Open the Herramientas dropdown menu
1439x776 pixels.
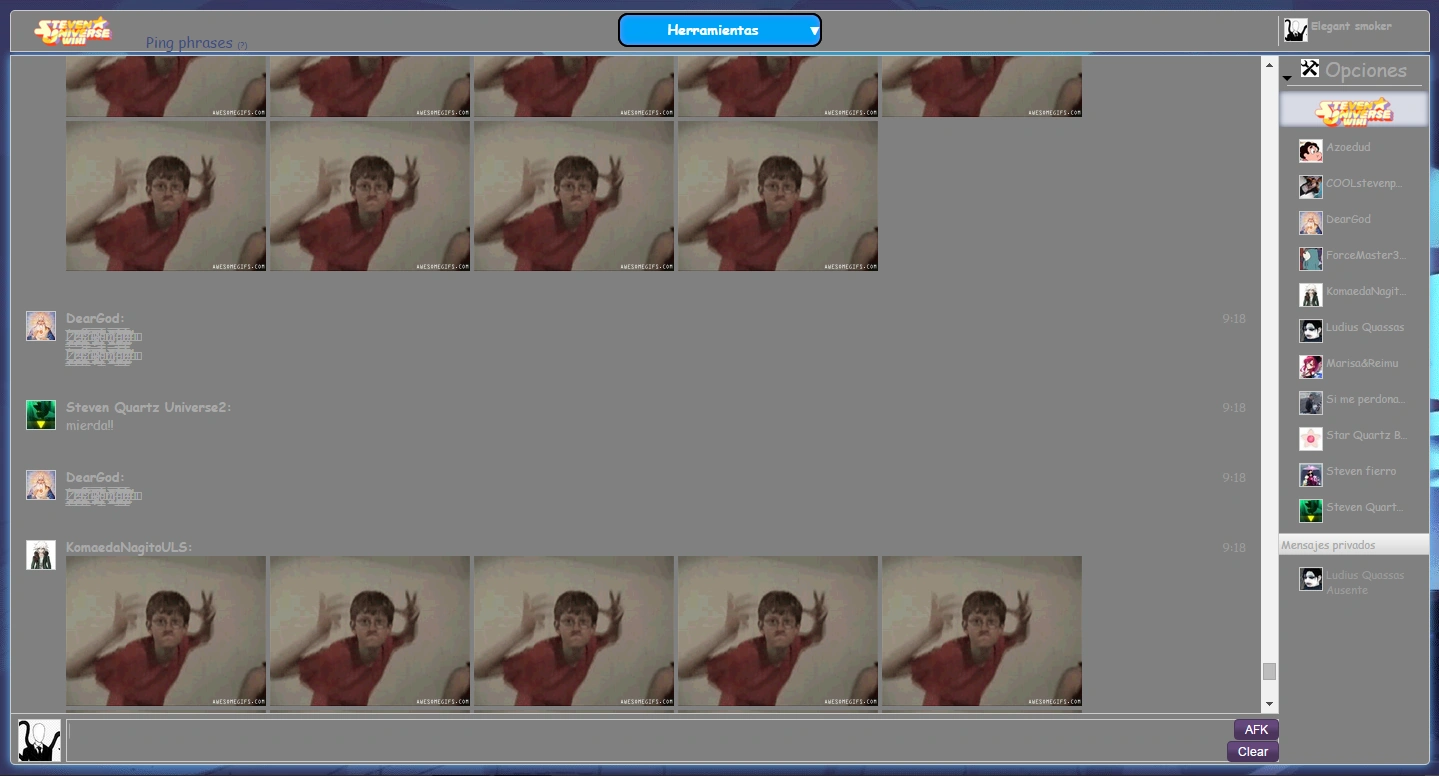point(719,30)
